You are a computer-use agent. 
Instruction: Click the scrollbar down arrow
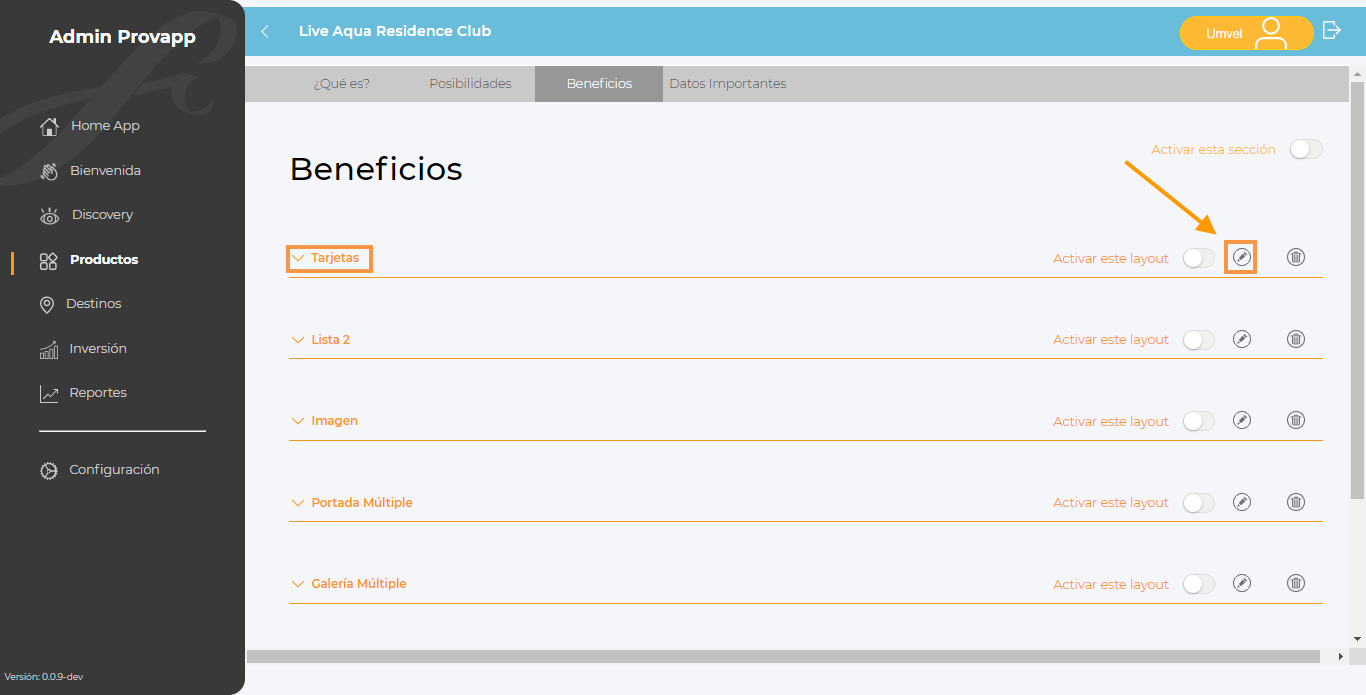(1357, 639)
